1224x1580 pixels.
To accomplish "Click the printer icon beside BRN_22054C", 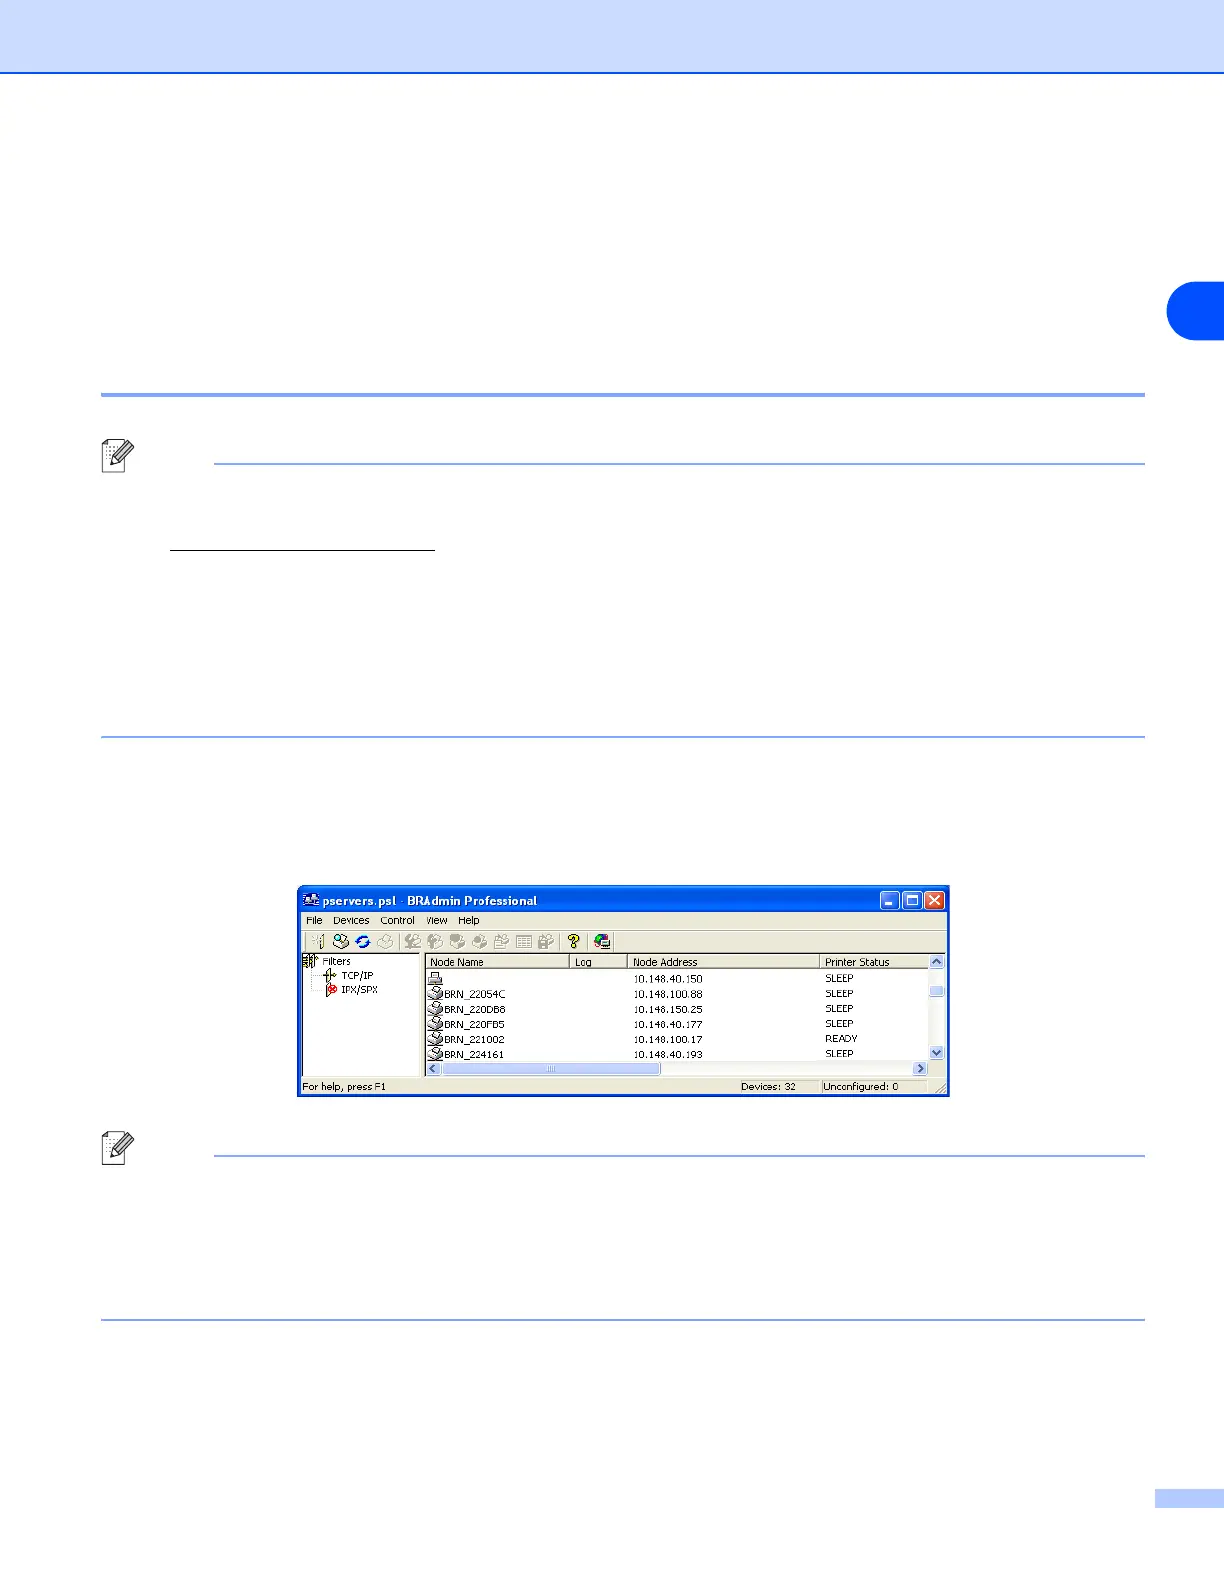I will point(435,994).
